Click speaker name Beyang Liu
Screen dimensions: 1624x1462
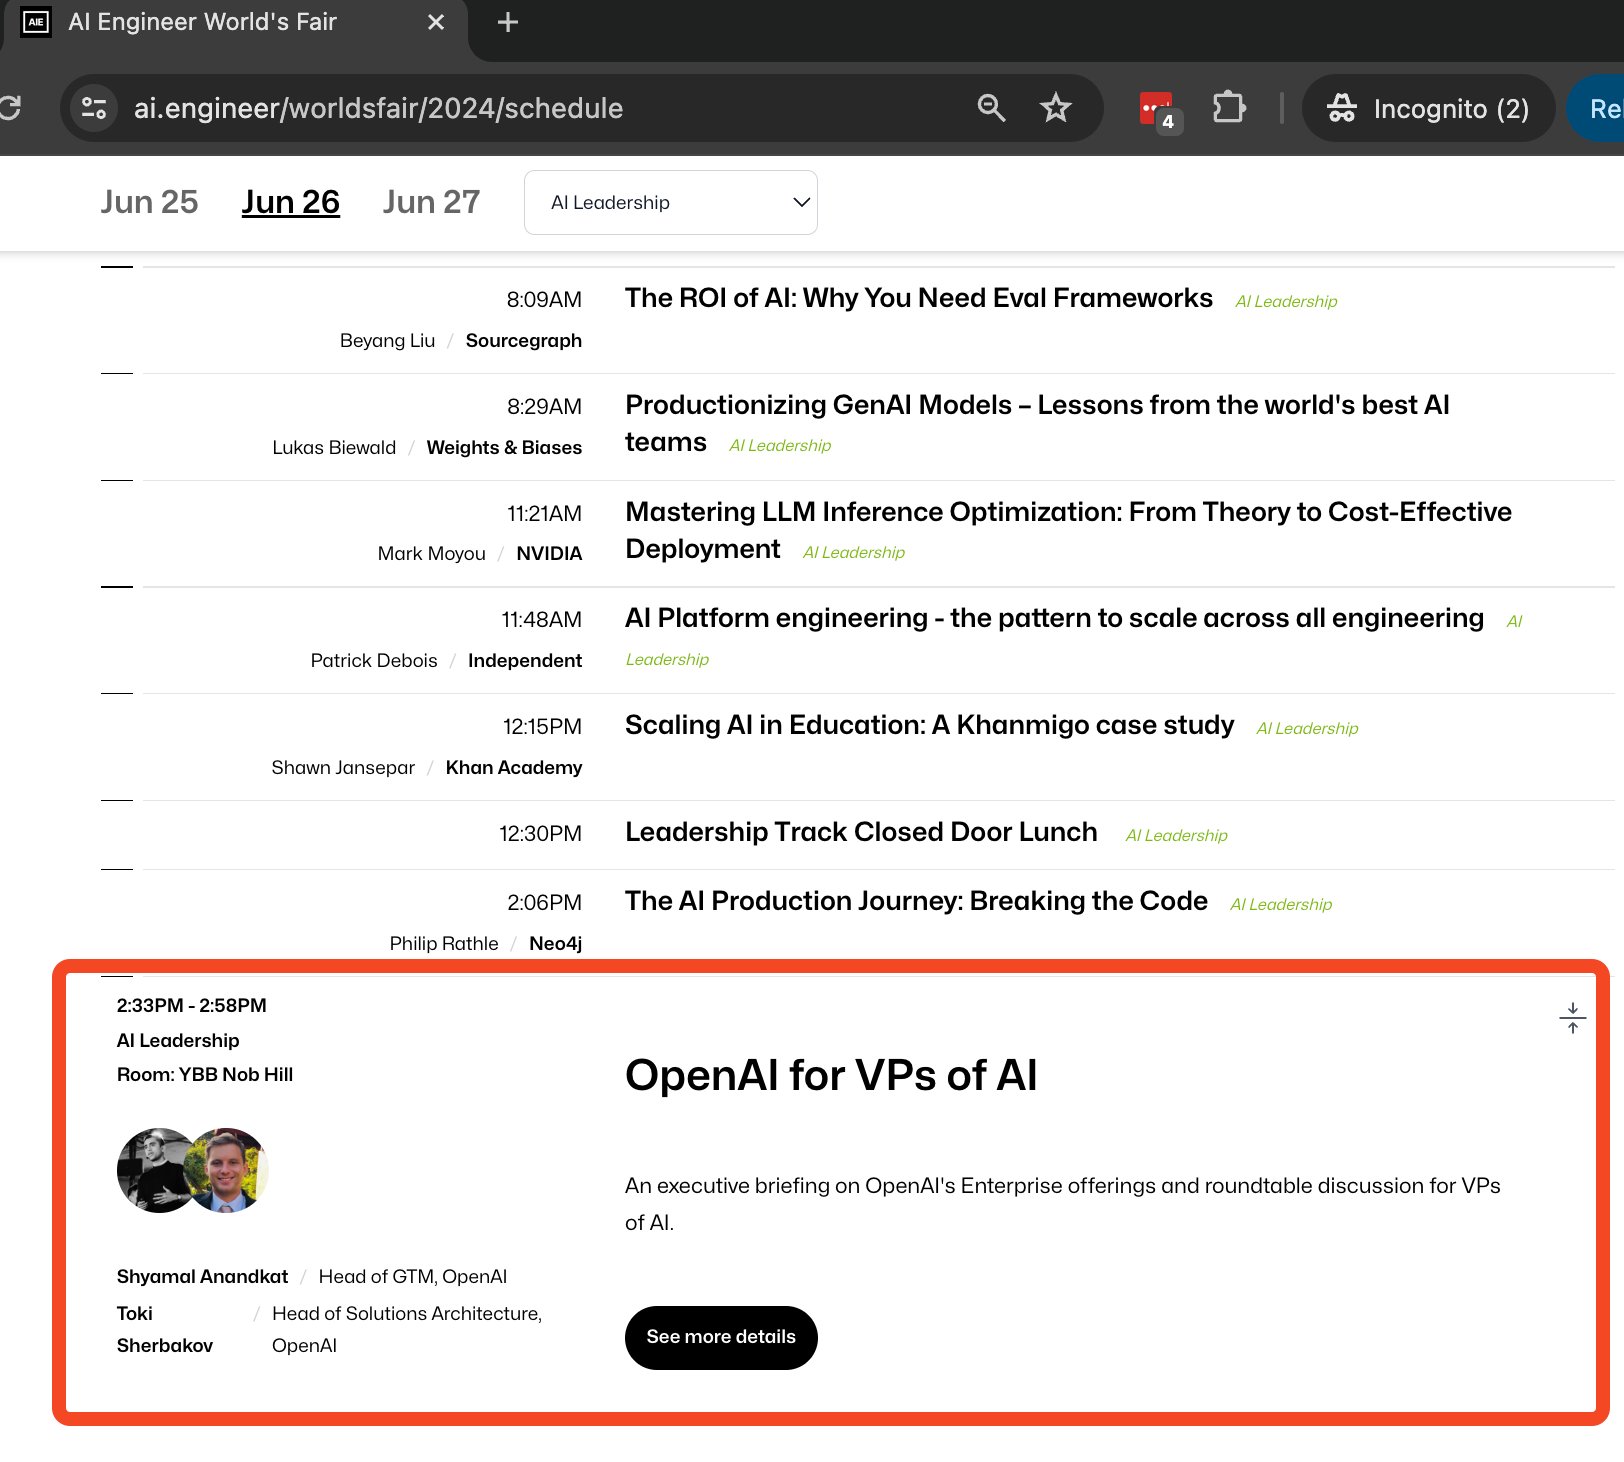(x=387, y=340)
